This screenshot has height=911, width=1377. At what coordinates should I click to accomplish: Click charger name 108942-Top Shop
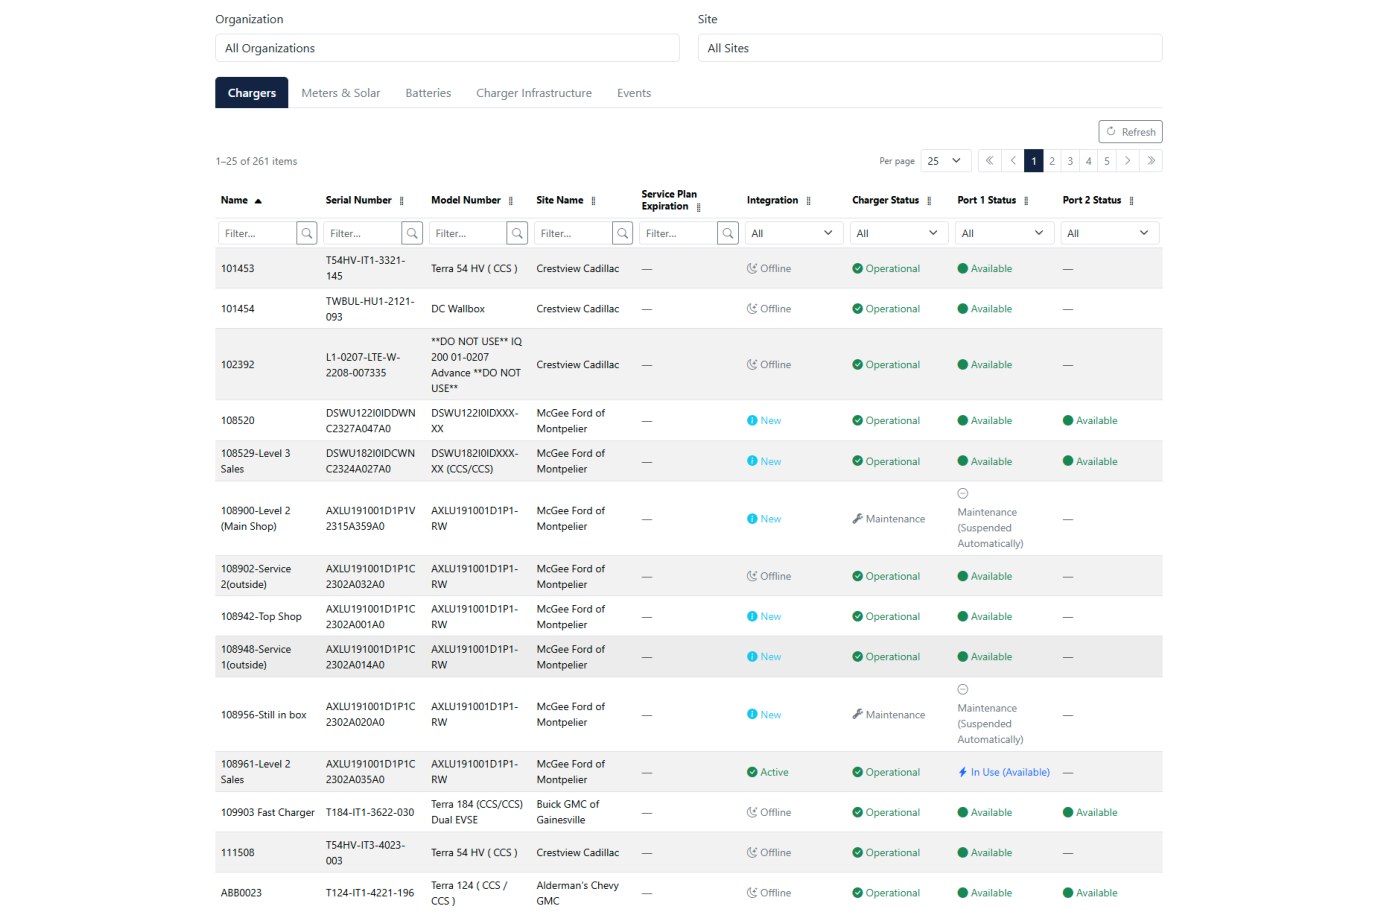(261, 617)
